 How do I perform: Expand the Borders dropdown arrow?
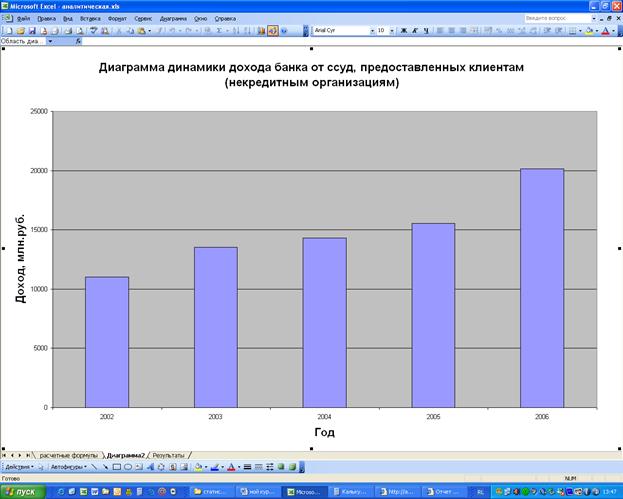[580, 31]
